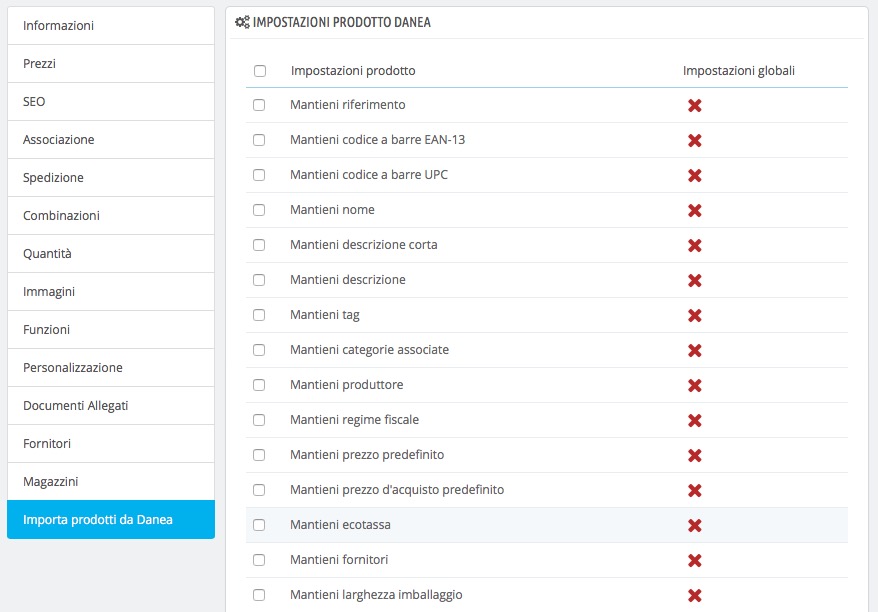The image size is (878, 612).
Task: Click red X icon for Mantieni regime fiscale
Action: pos(695,421)
